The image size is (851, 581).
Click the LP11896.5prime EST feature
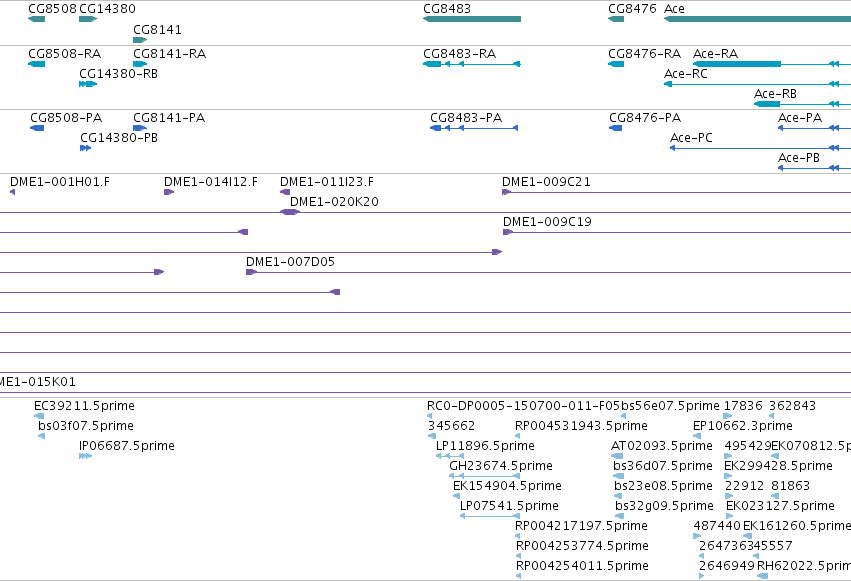coord(450,456)
